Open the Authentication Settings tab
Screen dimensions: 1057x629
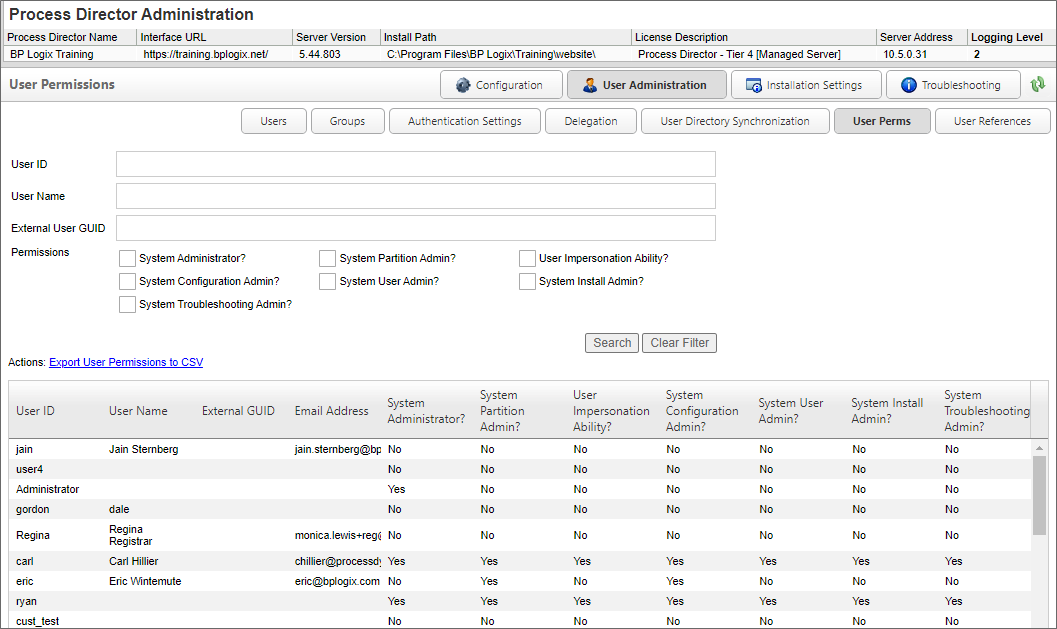coord(464,121)
